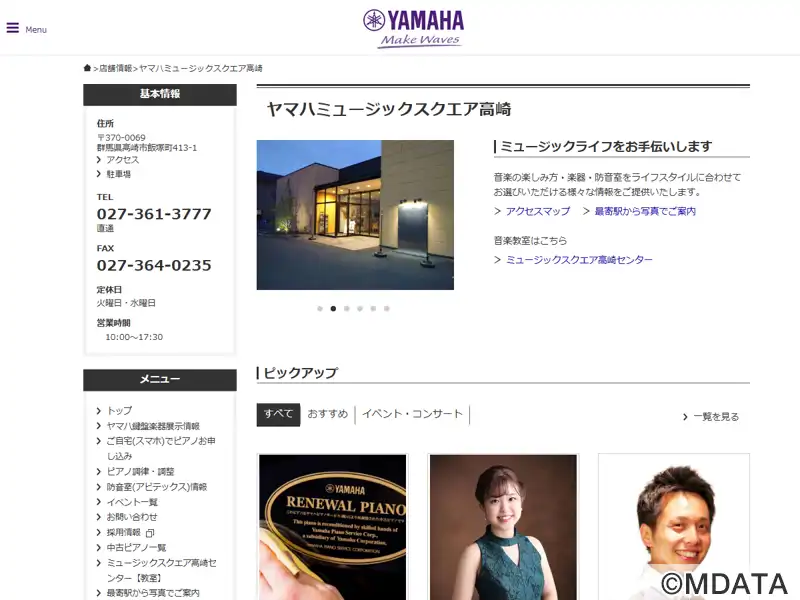
Task: Open 採用情報 menu item
Action: 123,532
